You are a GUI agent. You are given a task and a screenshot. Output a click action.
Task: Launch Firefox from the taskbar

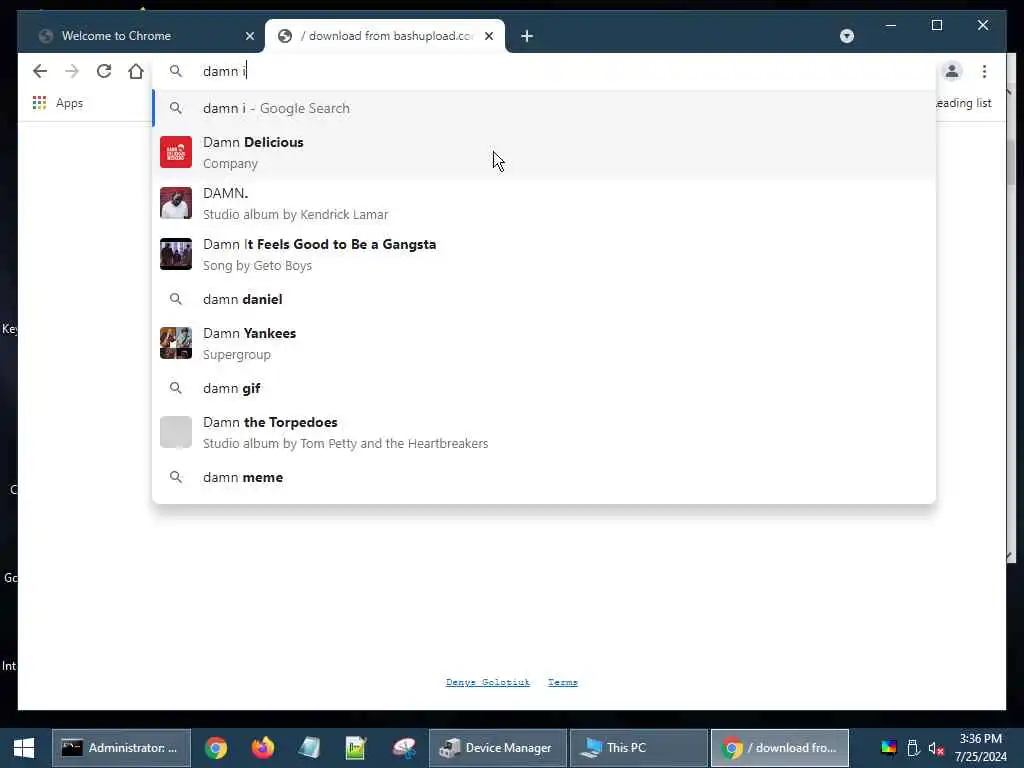263,748
